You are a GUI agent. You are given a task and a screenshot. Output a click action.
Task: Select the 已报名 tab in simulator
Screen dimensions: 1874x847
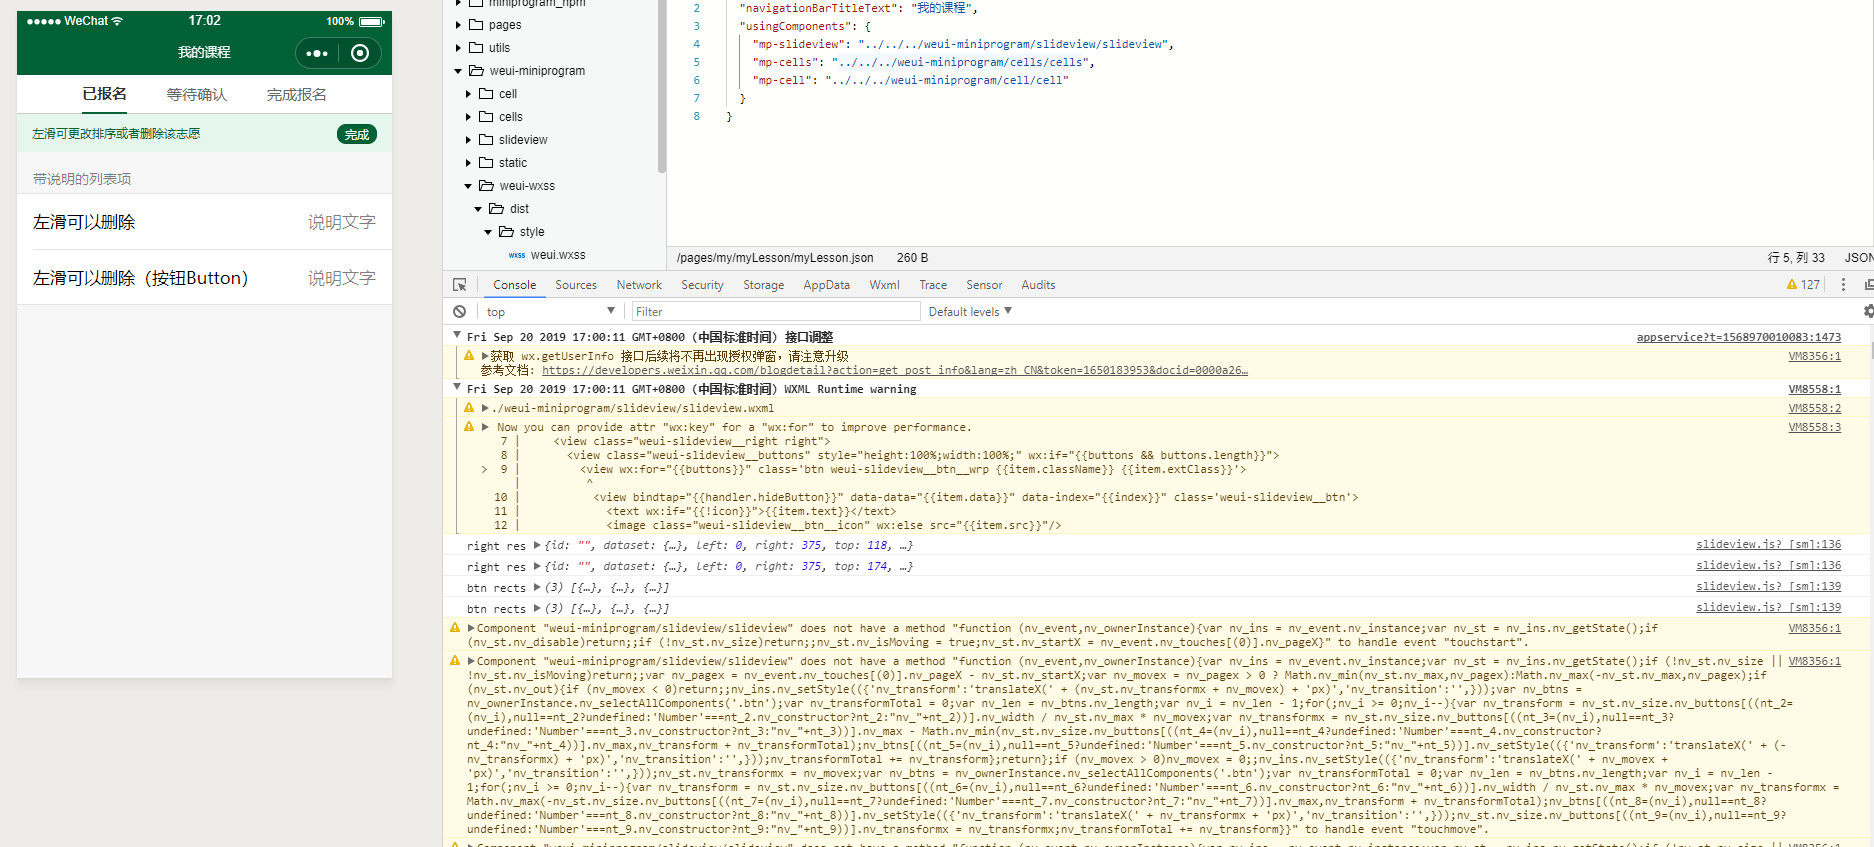click(104, 94)
